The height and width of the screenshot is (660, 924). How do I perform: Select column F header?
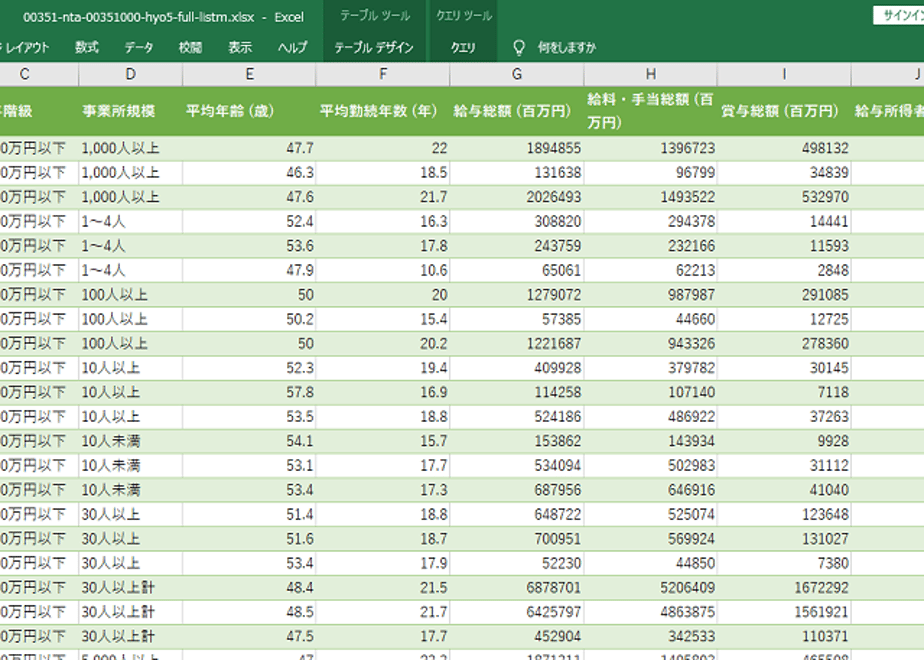tap(383, 74)
